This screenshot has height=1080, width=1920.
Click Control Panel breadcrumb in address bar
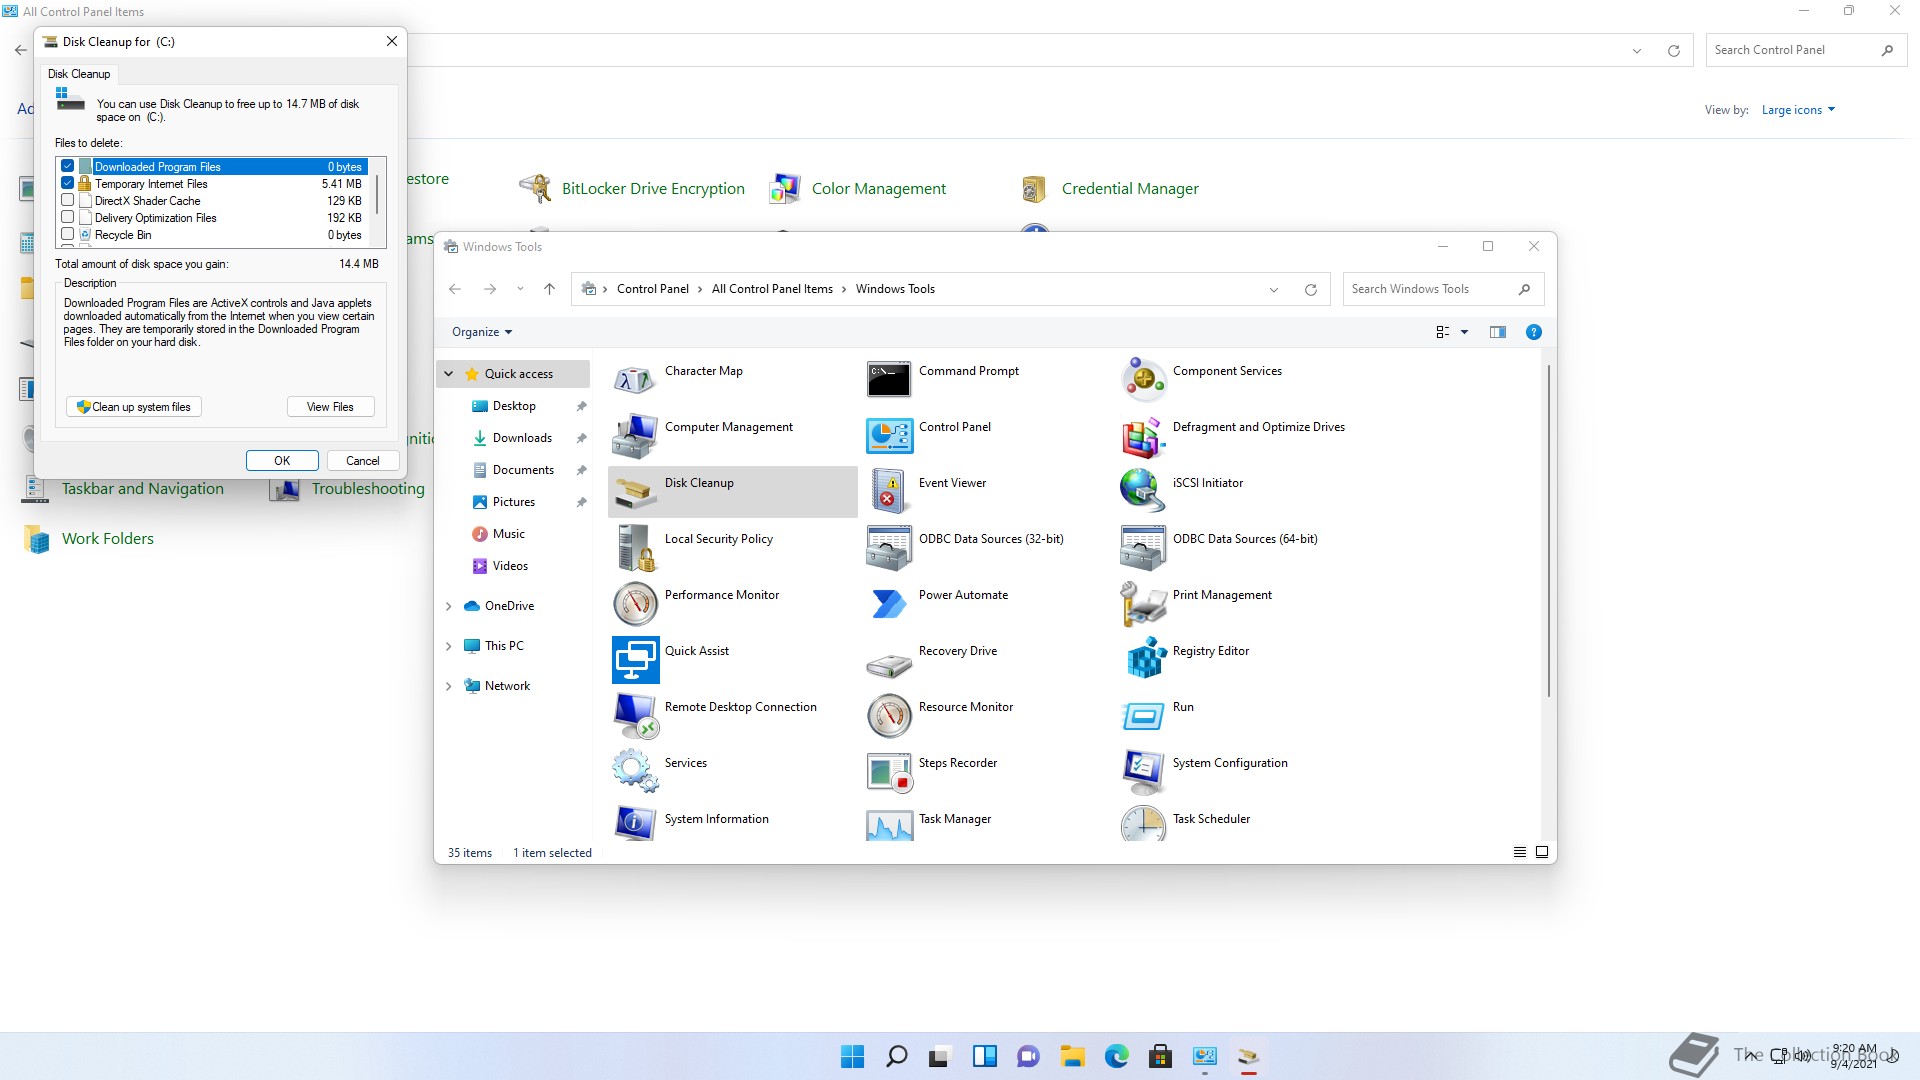tap(653, 289)
